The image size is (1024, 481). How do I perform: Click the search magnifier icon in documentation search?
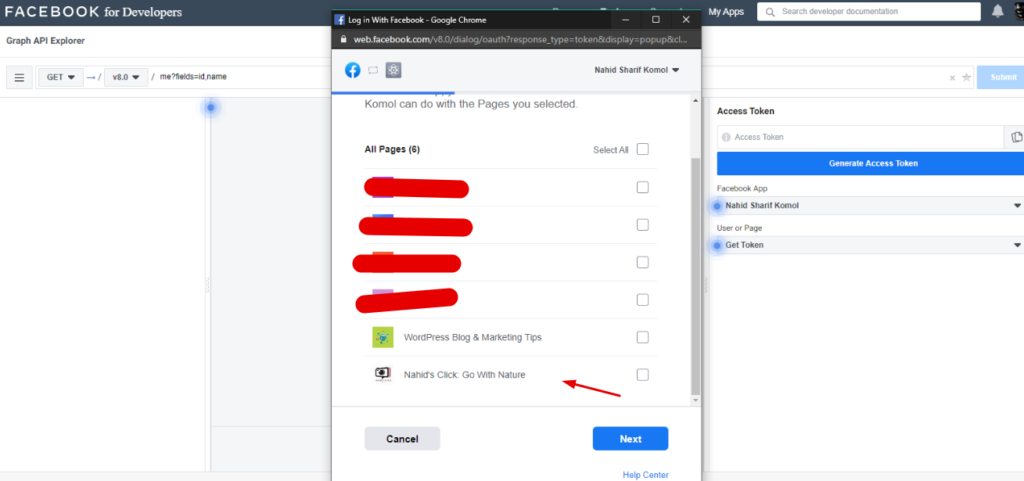click(x=771, y=12)
